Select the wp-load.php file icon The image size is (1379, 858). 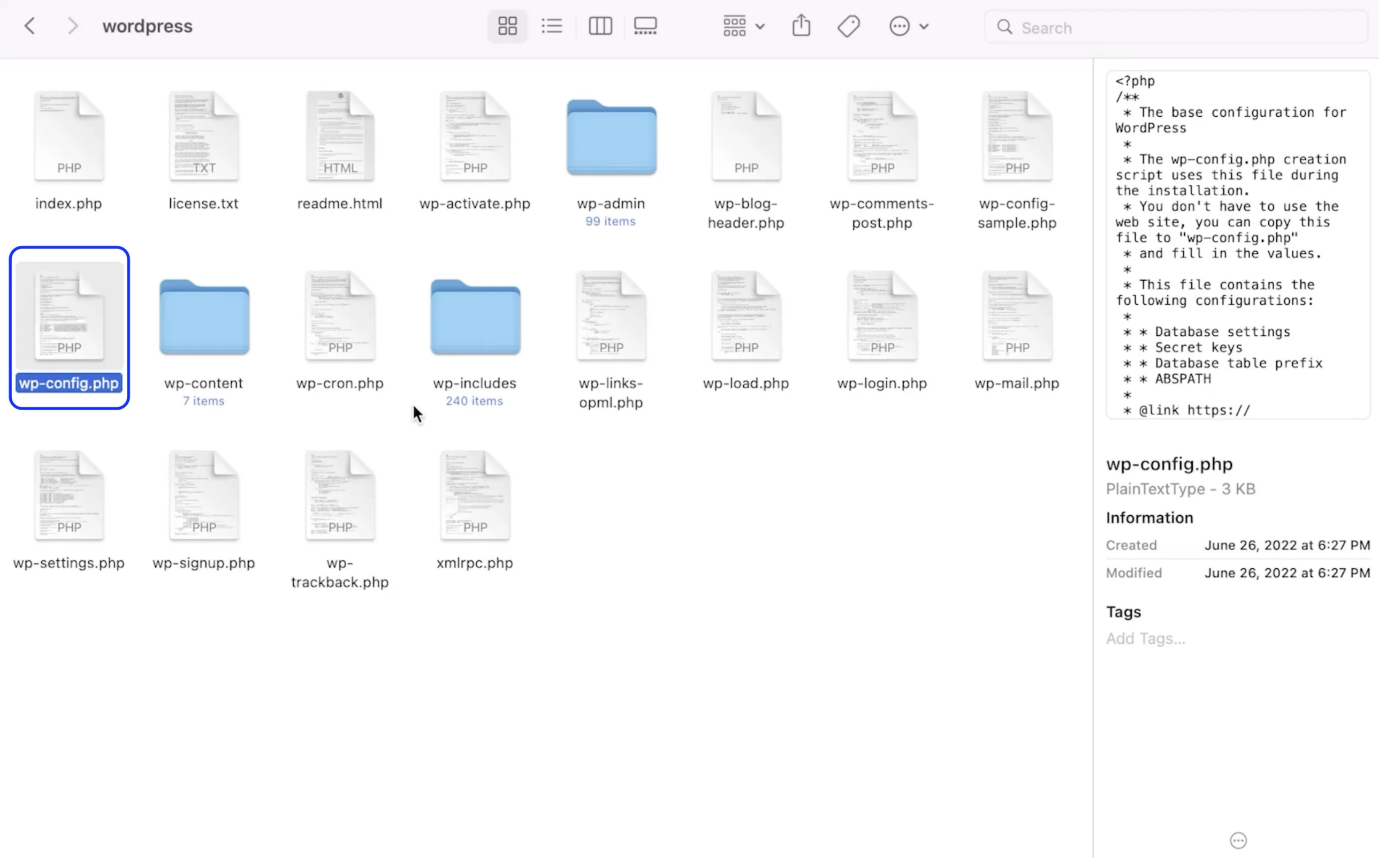tap(746, 316)
